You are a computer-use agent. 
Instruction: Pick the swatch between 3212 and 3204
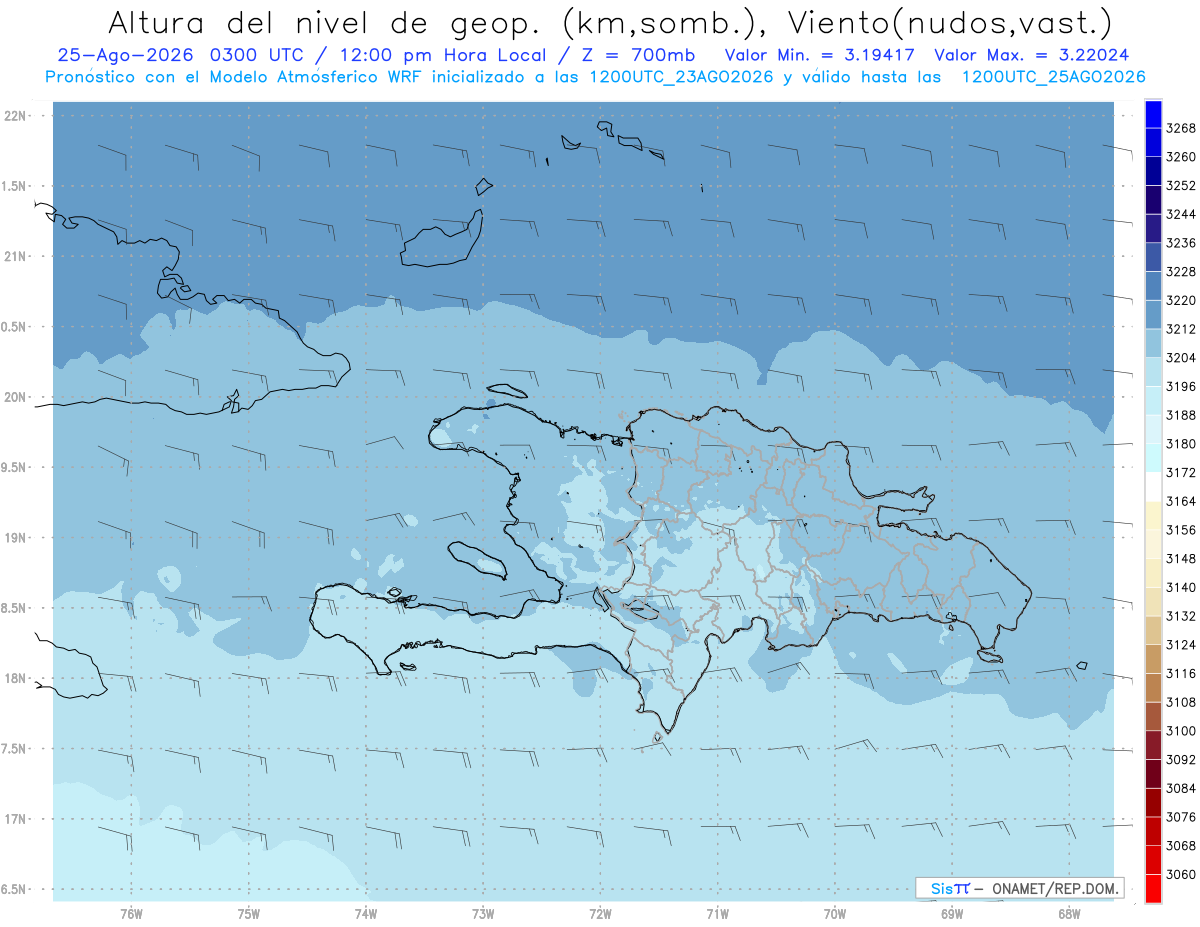point(1153,343)
